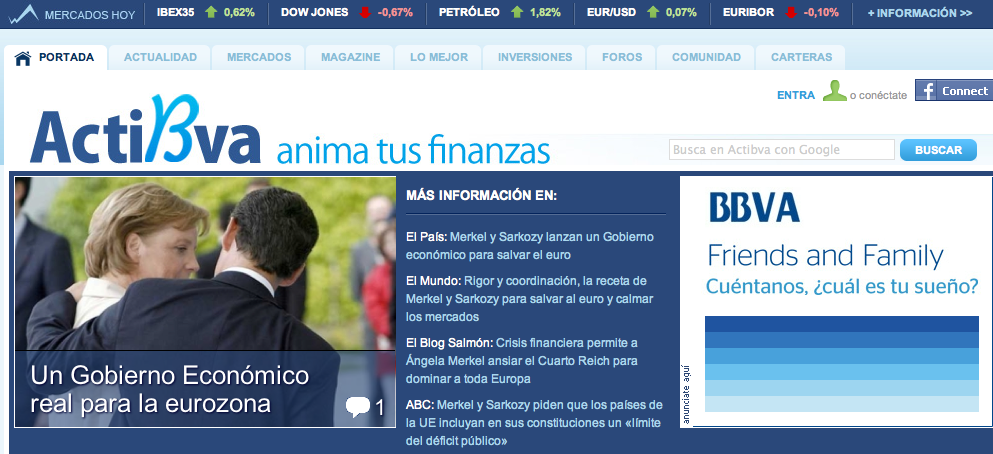Click the ENTRA login link
Viewport: 993px width, 454px height.
coord(796,96)
